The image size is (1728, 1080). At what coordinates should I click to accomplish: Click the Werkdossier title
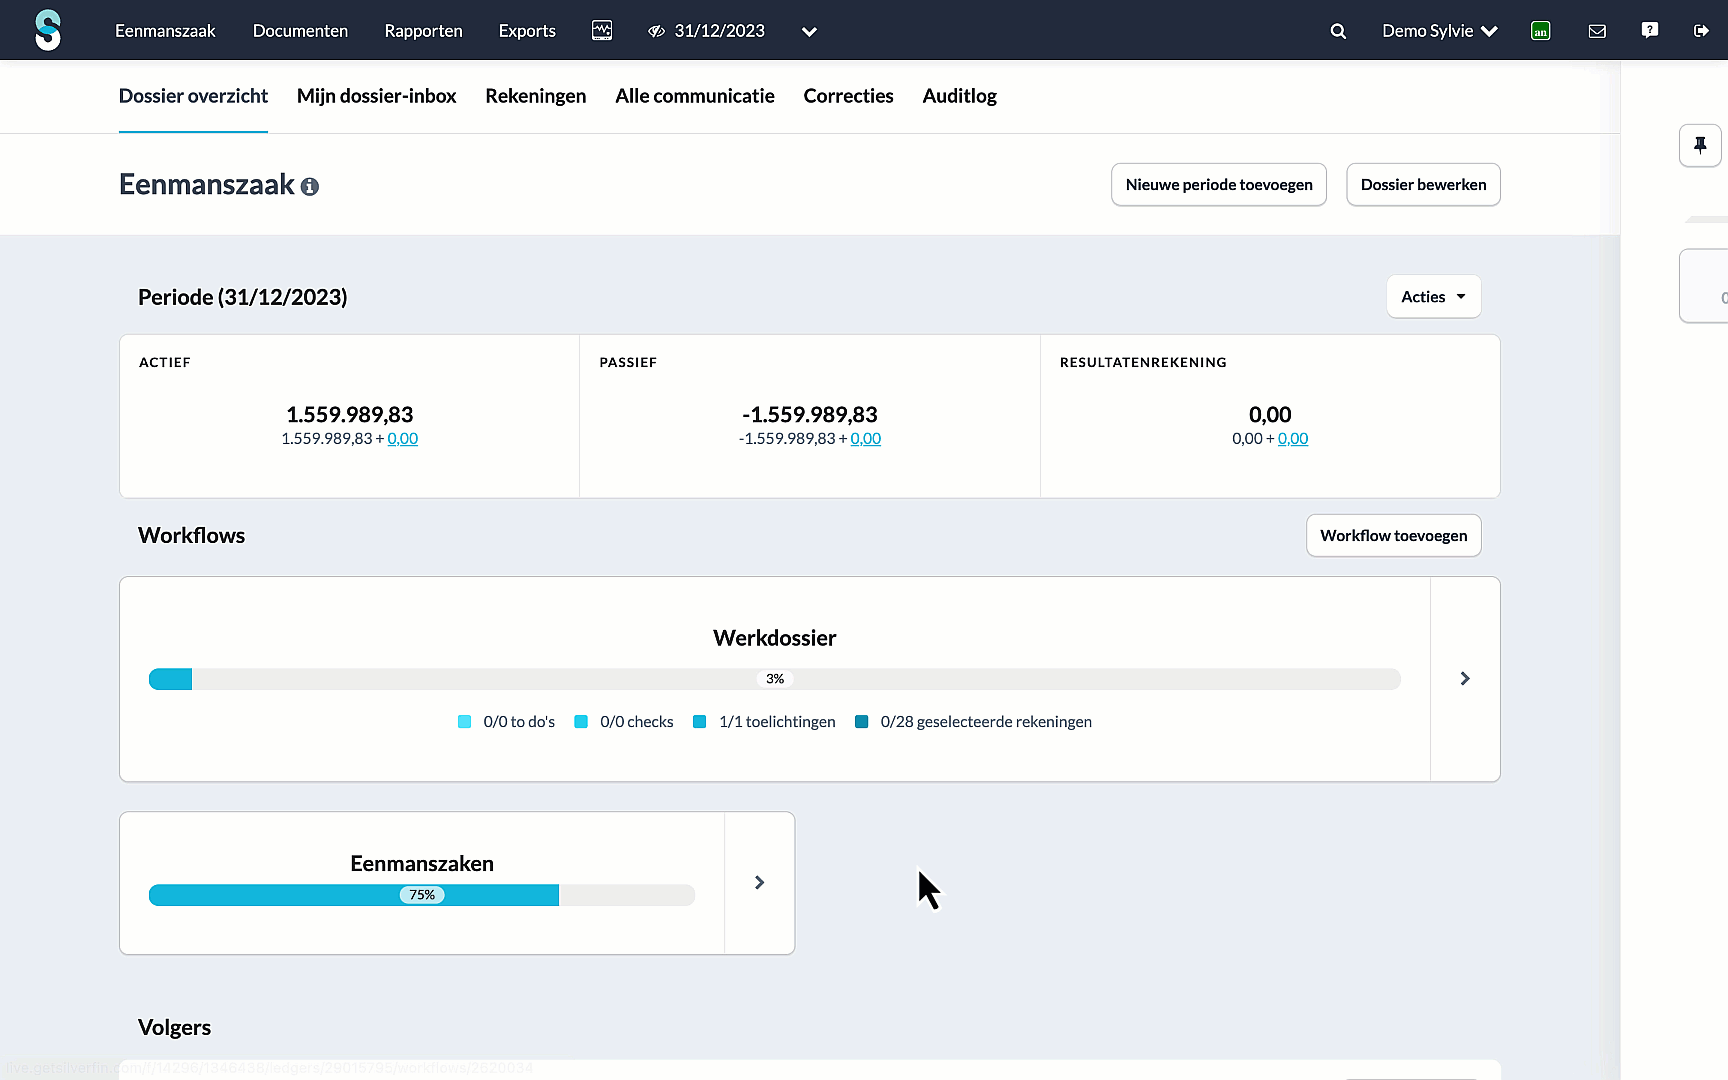coord(774,638)
